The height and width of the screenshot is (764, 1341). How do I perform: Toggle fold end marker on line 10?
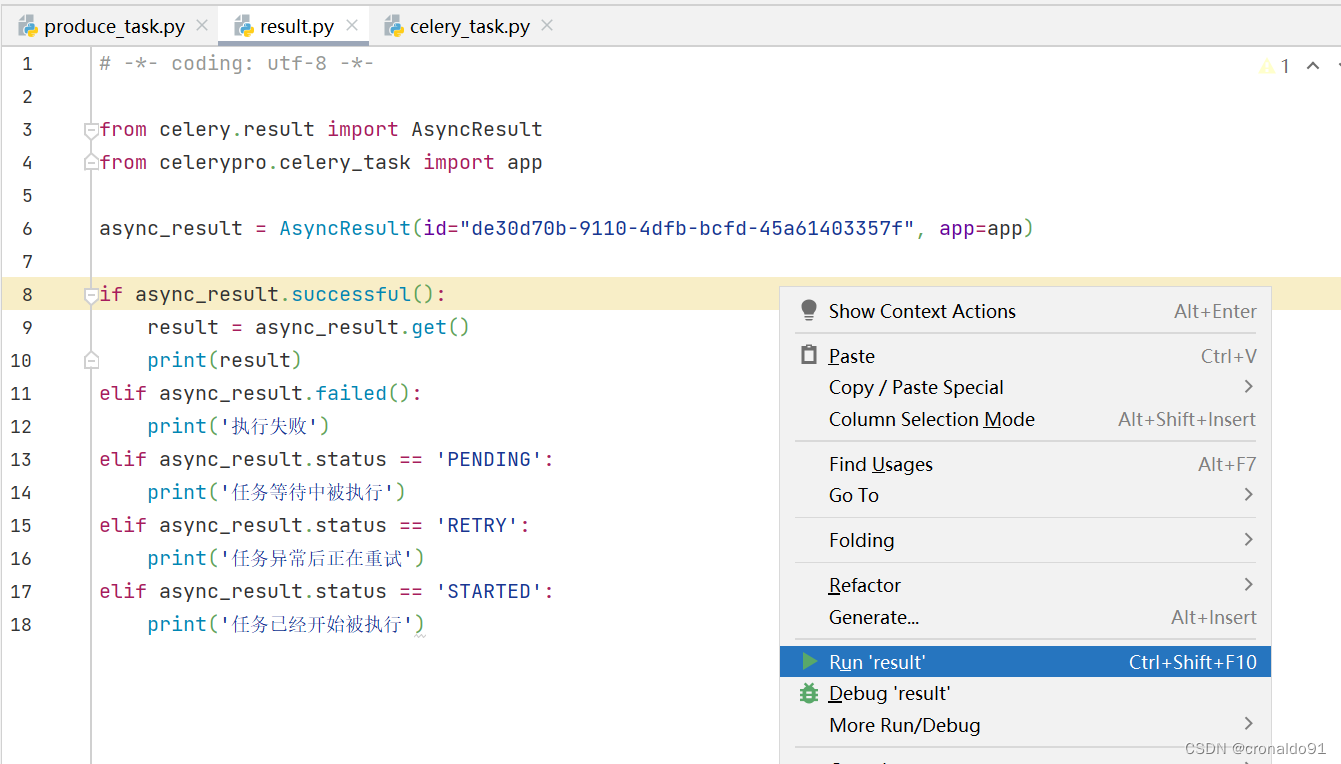[x=91, y=359]
